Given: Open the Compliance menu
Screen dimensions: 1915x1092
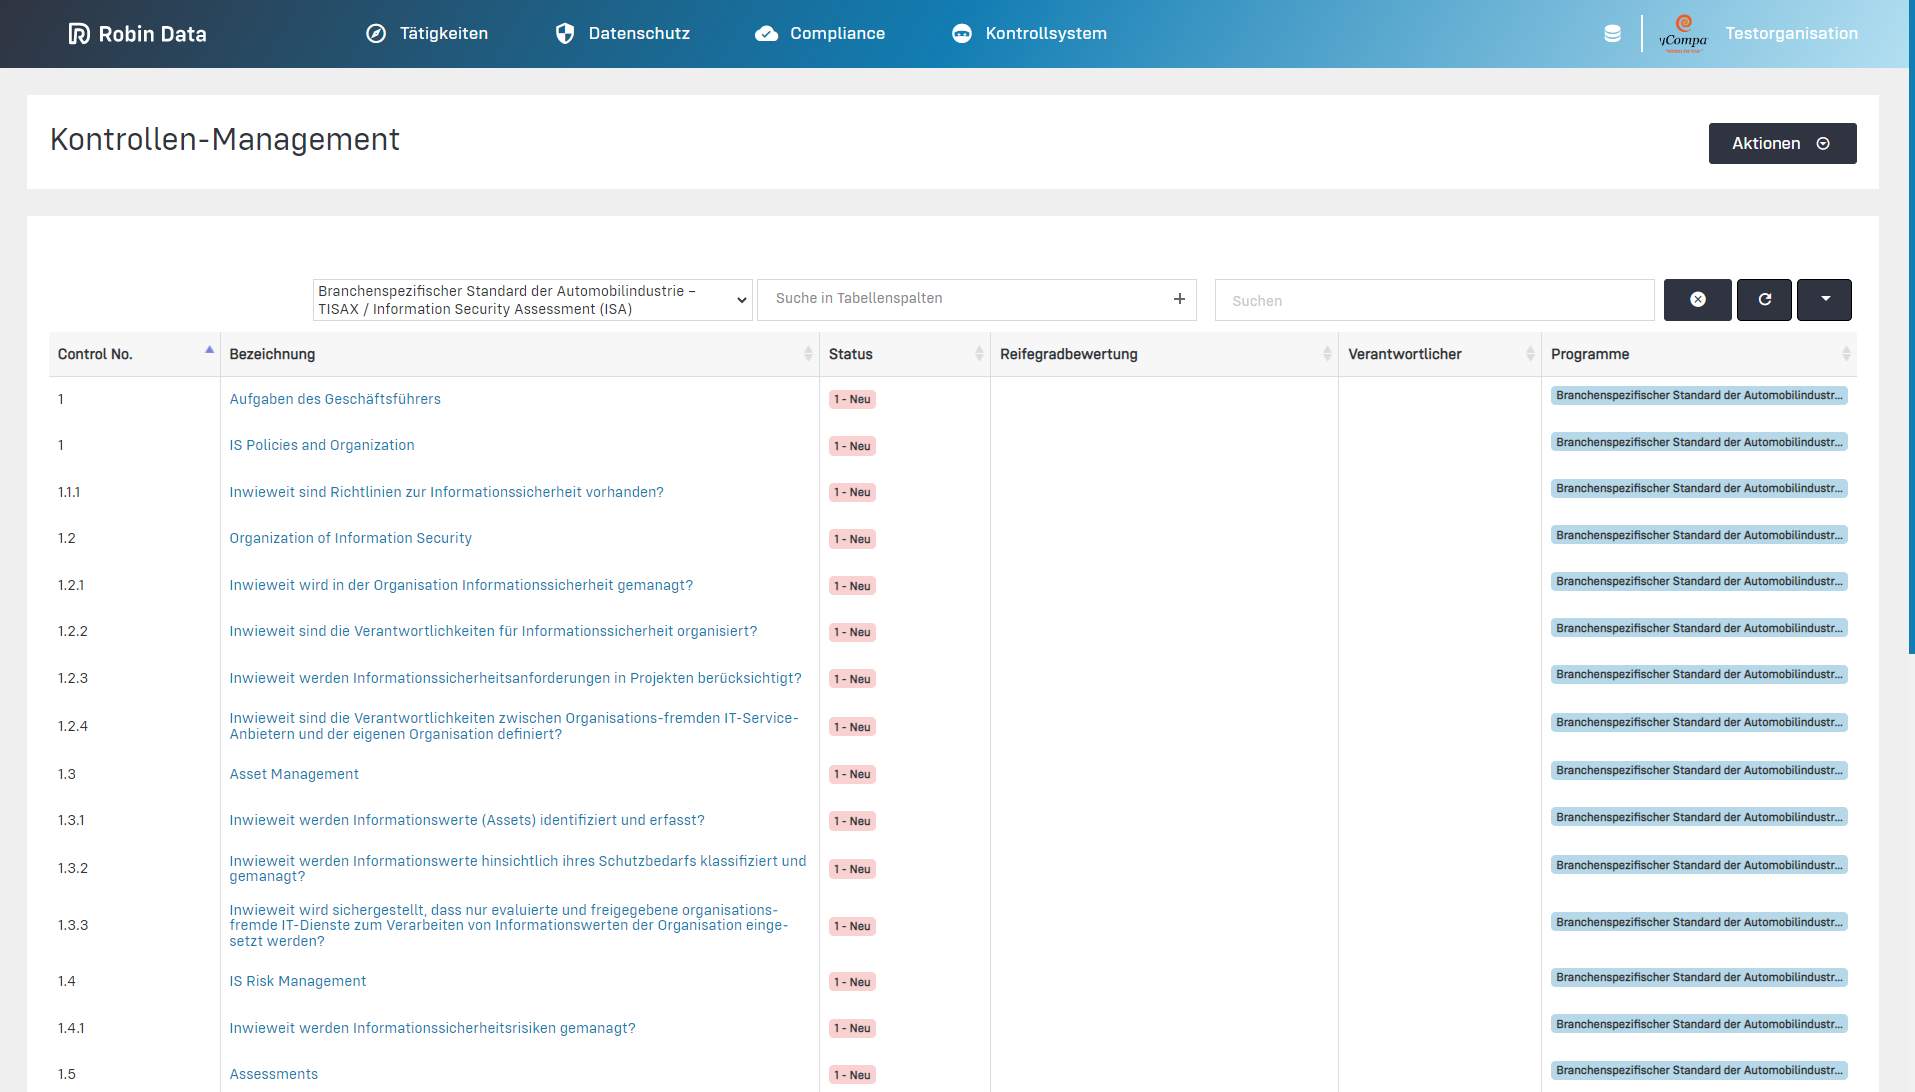Looking at the screenshot, I should (820, 34).
